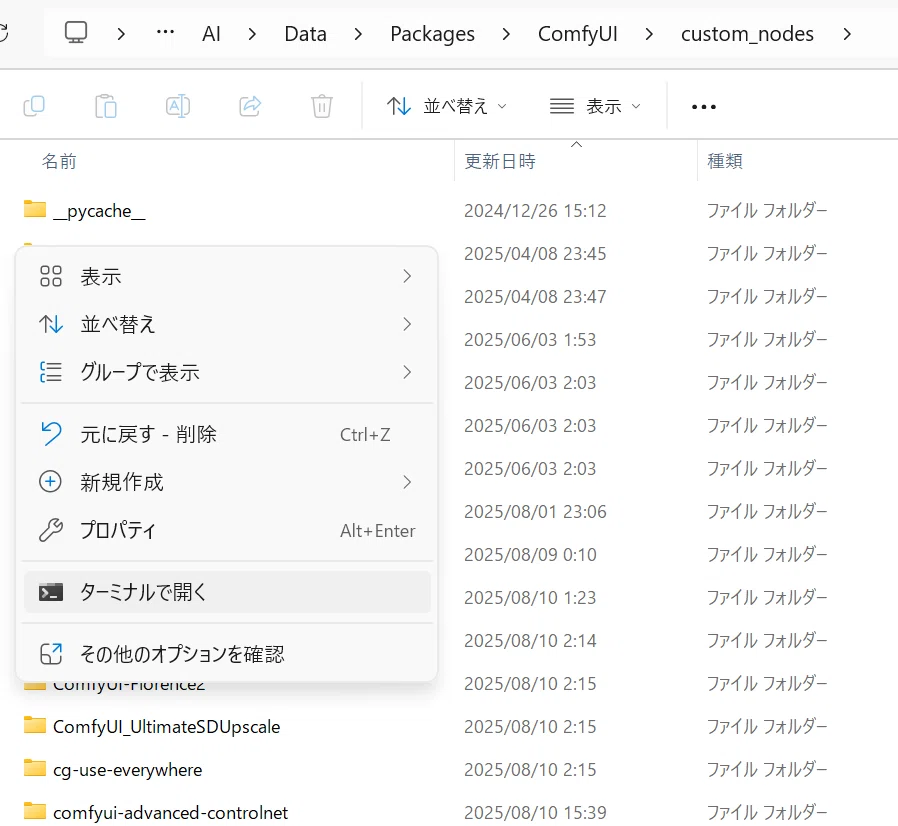Open the グループで表示 context menu entry
The width and height of the screenshot is (898, 826).
point(227,372)
